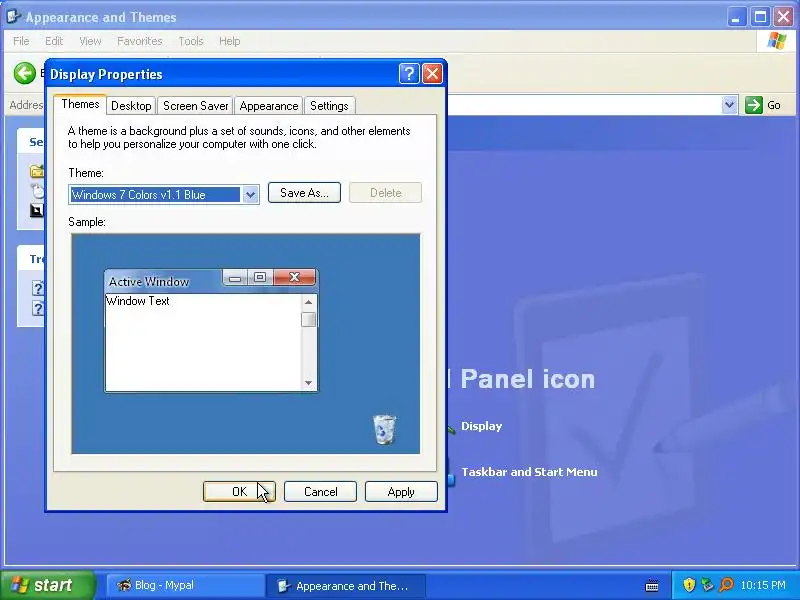Click the green Back arrow icon
The height and width of the screenshot is (600, 800).
point(24,73)
